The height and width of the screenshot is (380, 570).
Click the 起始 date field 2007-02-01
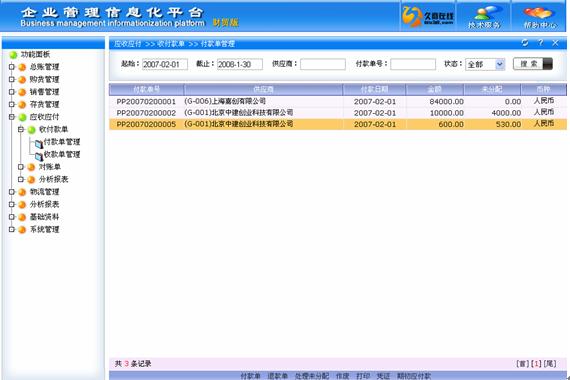coord(165,64)
